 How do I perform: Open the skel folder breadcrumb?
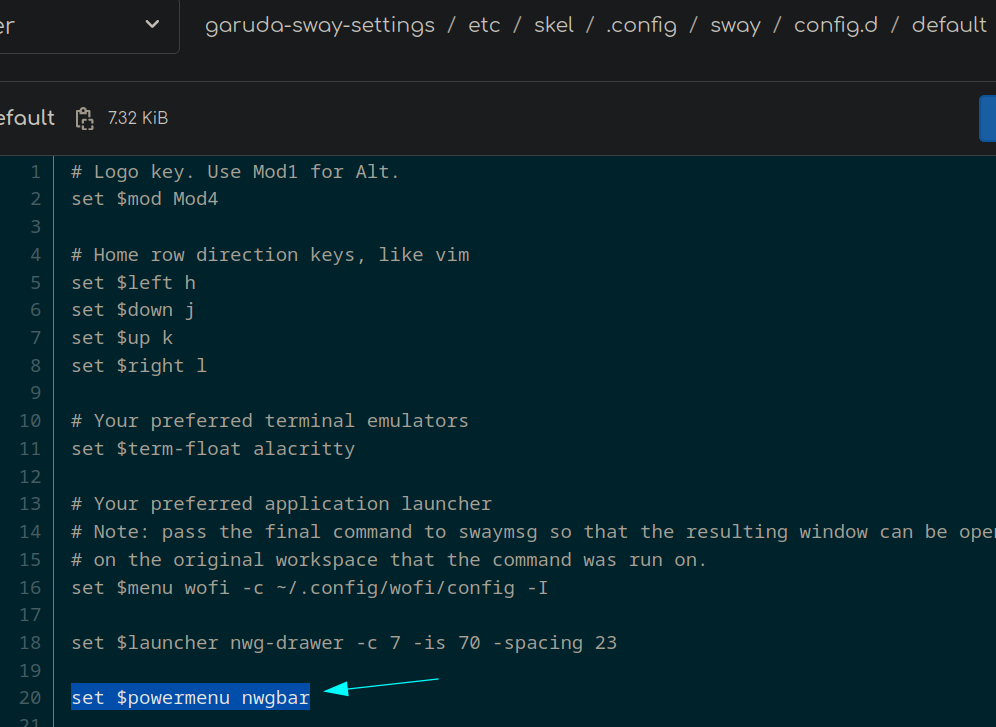[x=554, y=25]
